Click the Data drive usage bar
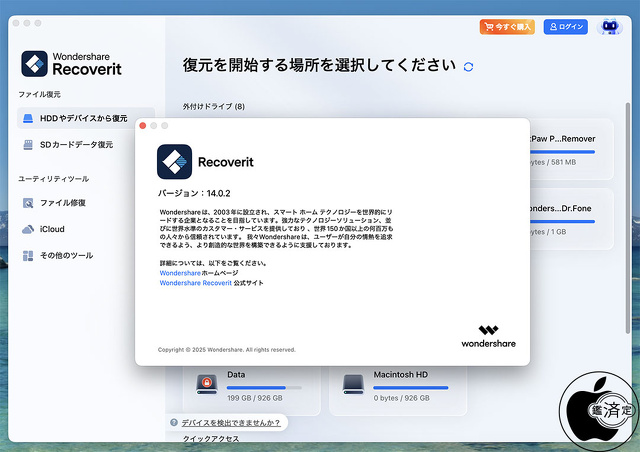 point(256,387)
